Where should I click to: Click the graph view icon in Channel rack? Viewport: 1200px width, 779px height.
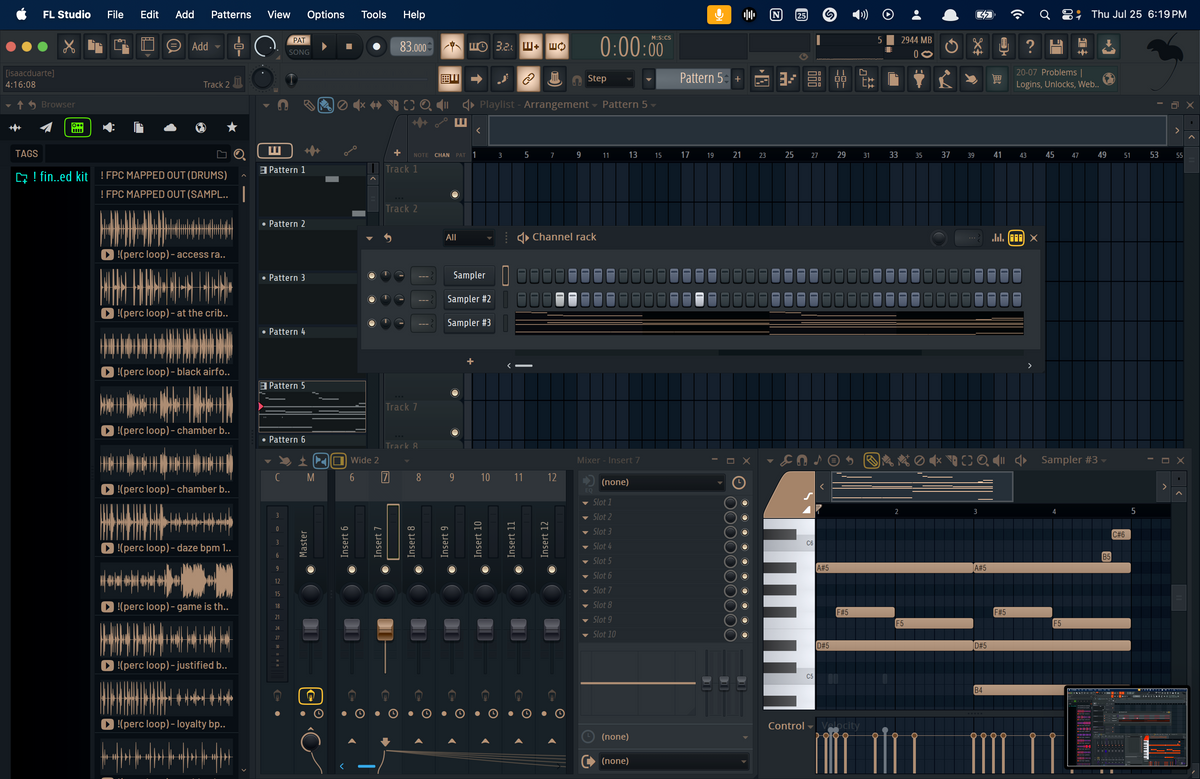(998, 238)
